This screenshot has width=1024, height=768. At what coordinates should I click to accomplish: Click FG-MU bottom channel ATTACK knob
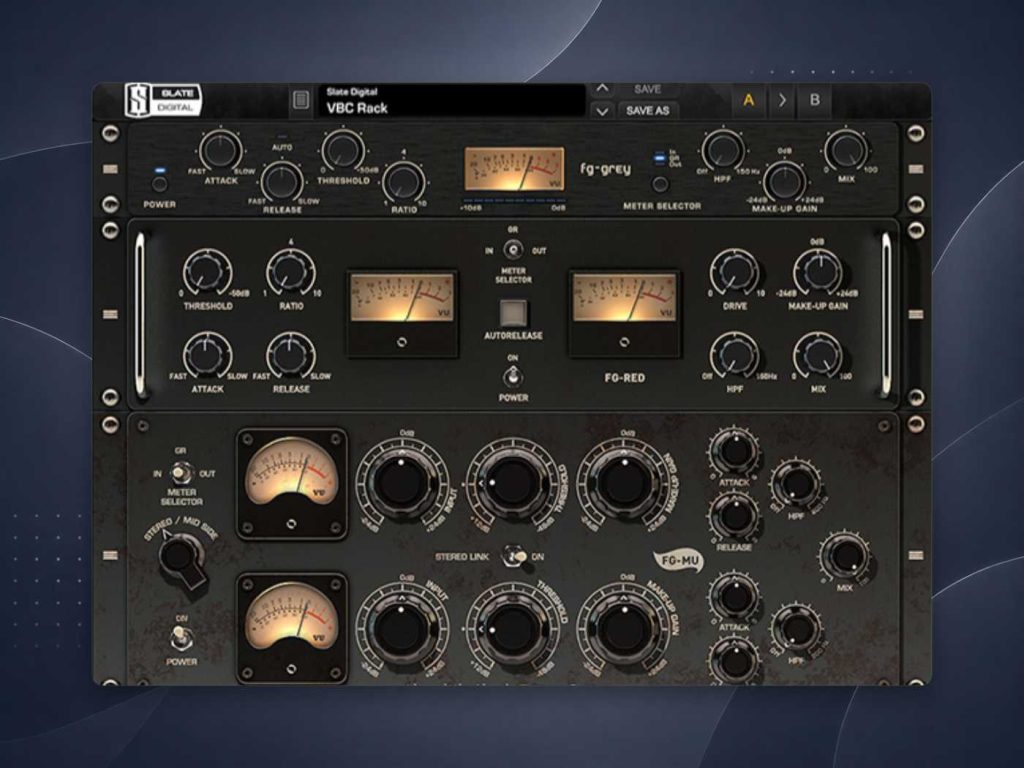coord(735,596)
